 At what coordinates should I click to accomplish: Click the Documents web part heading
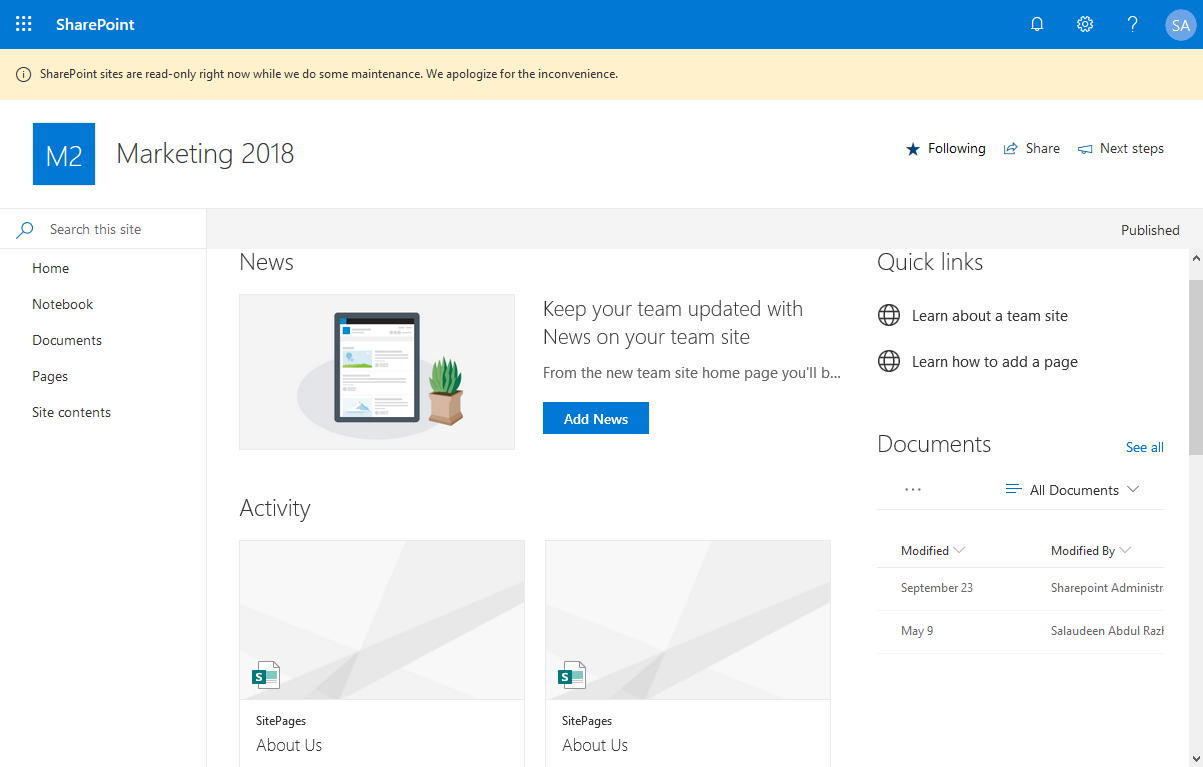click(934, 444)
